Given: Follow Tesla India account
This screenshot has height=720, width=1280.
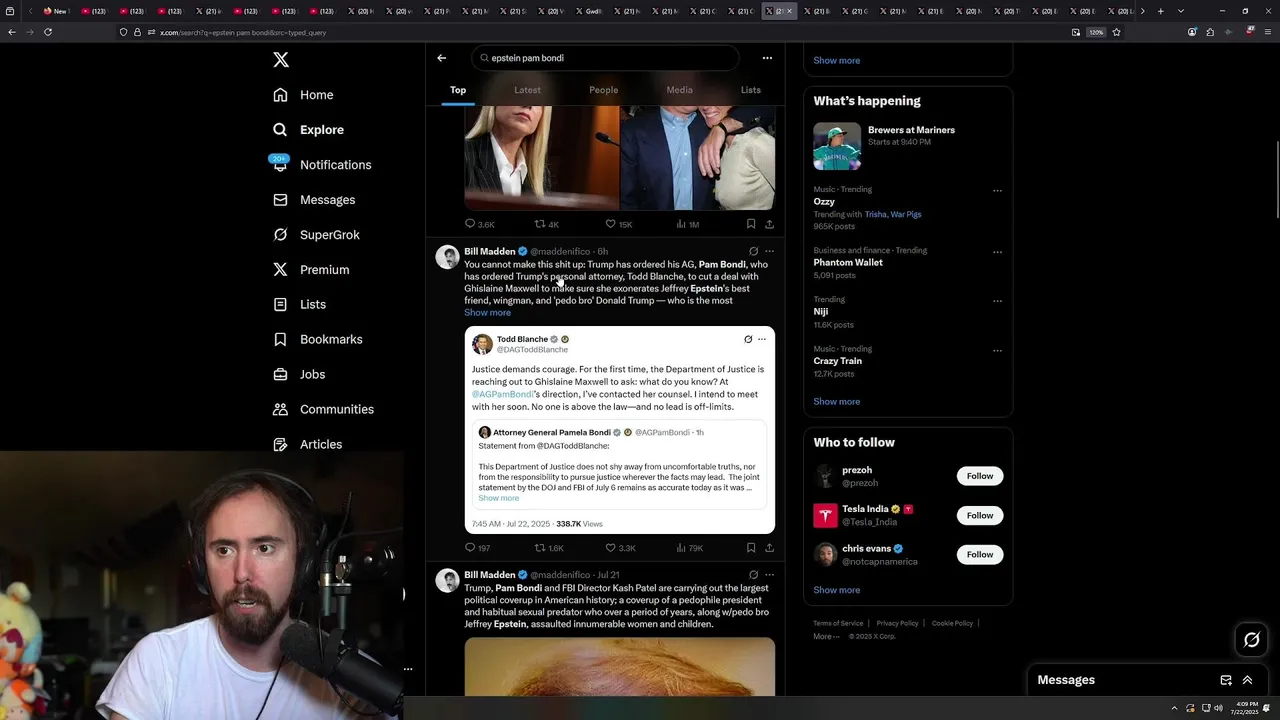Looking at the screenshot, I should (x=980, y=515).
